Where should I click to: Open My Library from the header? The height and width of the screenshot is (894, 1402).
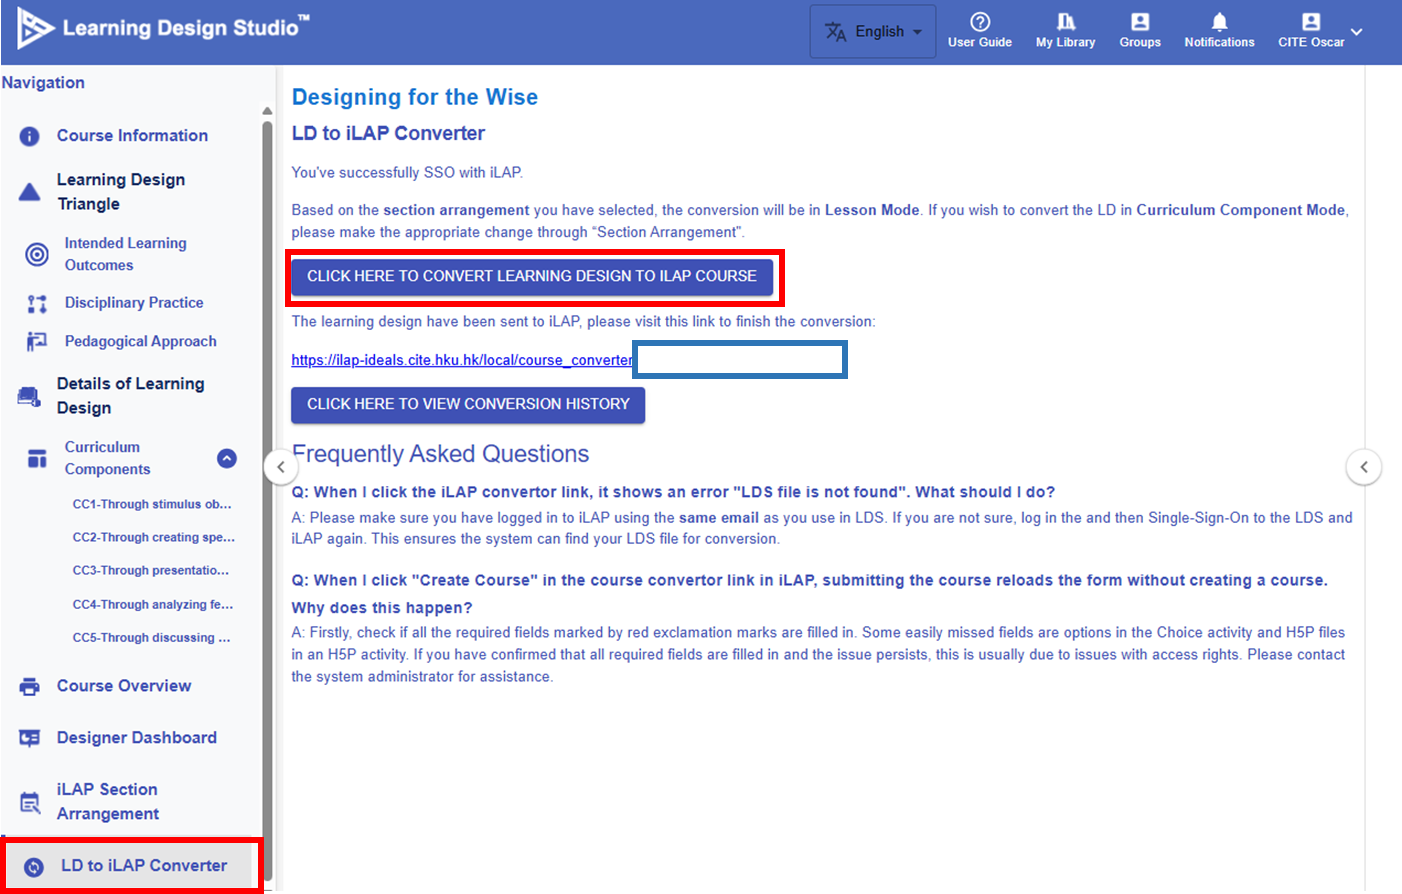[x=1065, y=23]
